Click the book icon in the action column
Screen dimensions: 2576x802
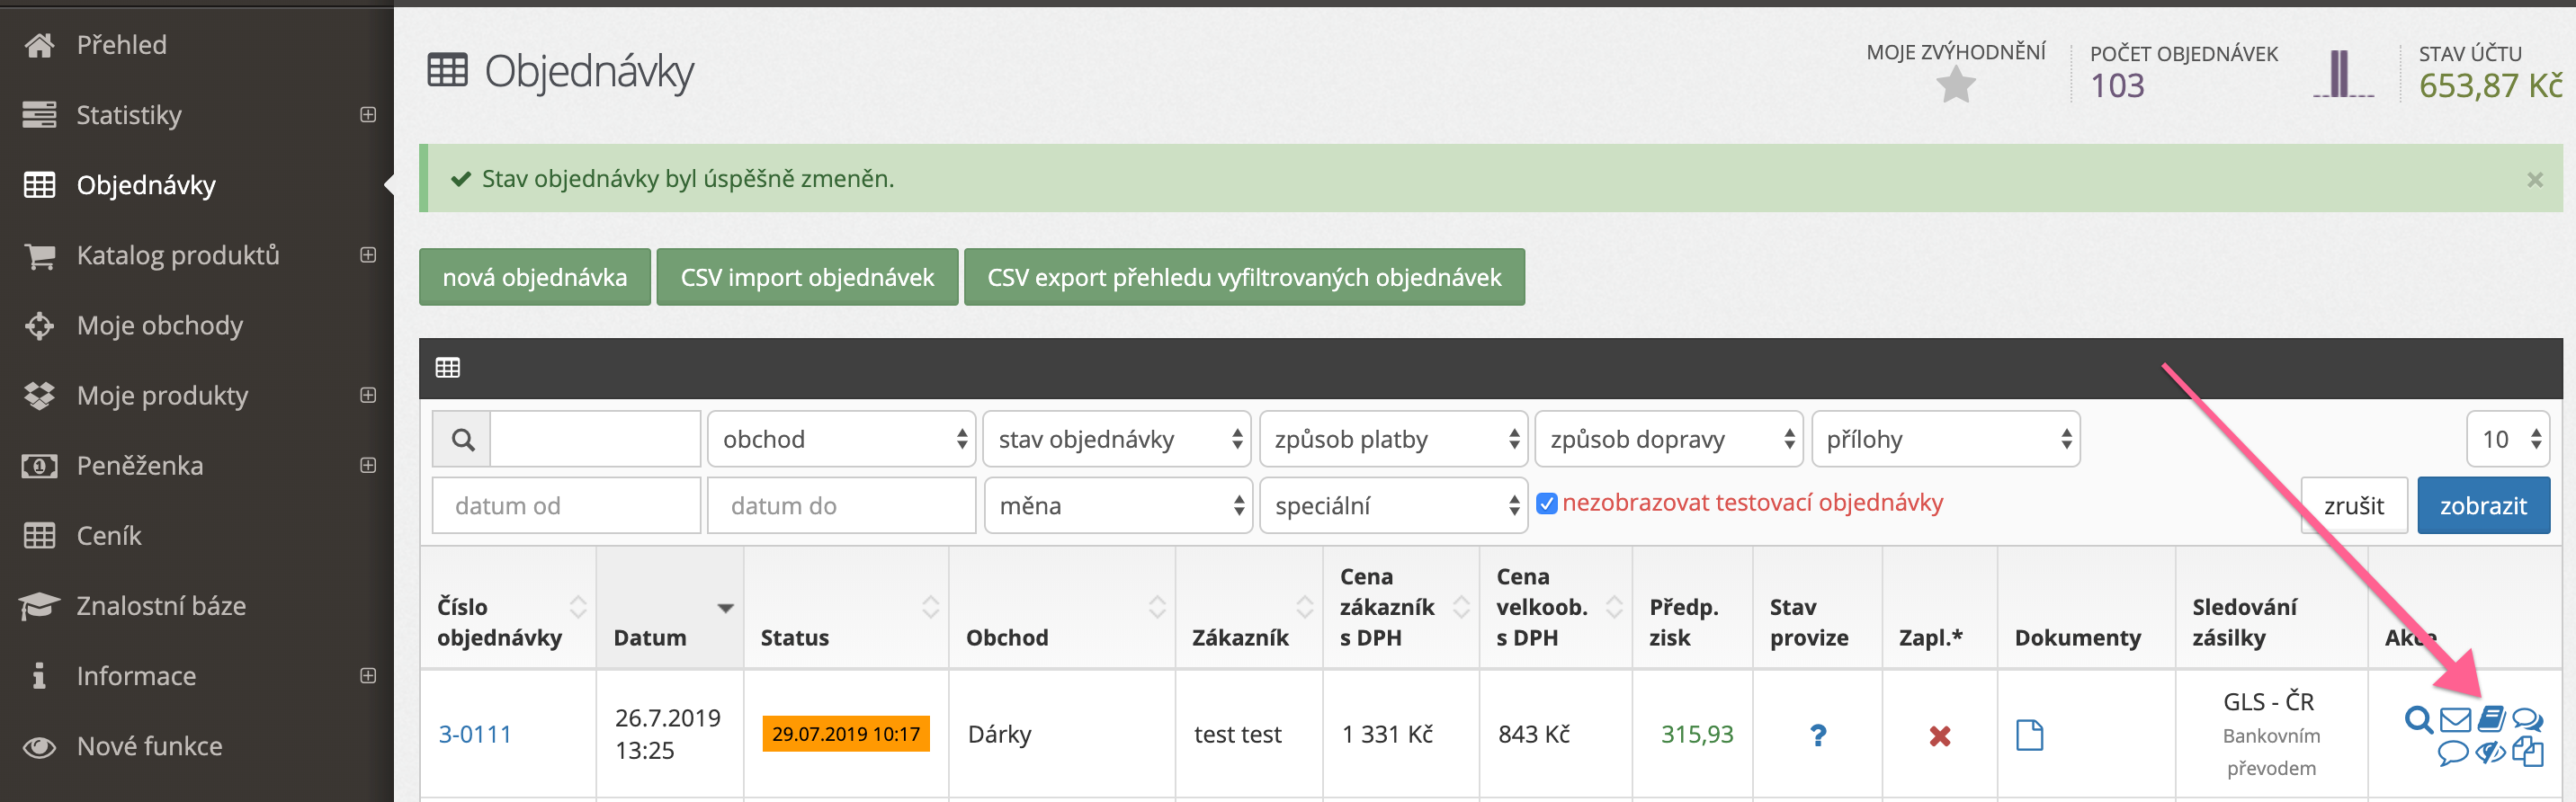click(x=2491, y=718)
